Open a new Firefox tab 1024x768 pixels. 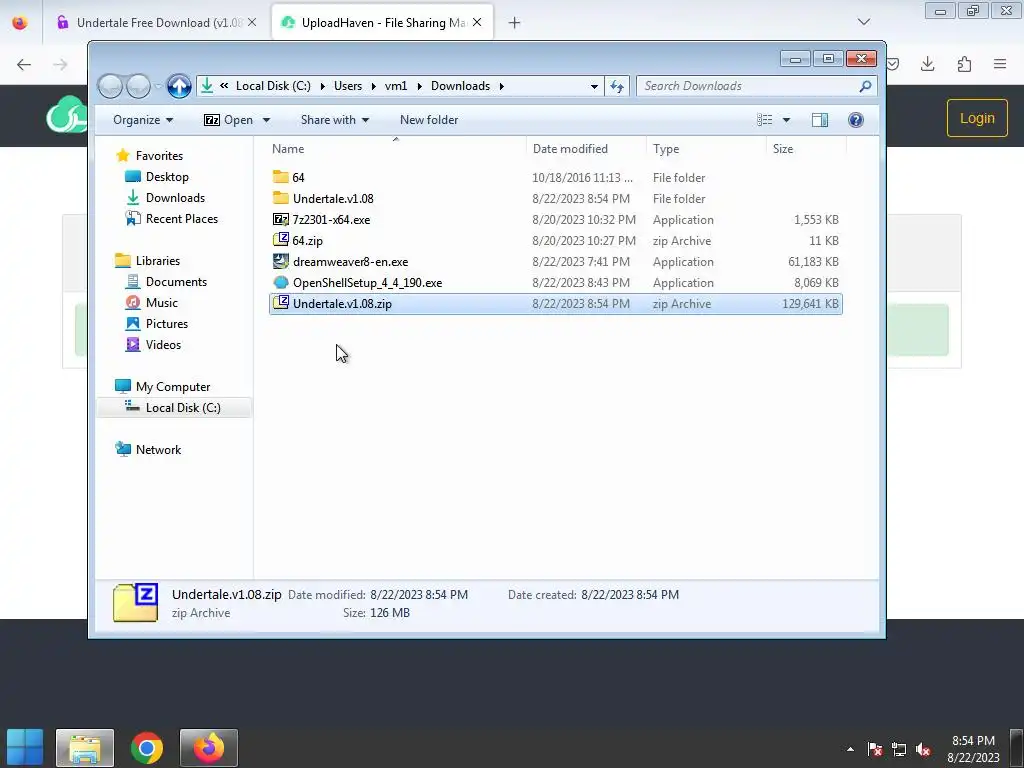(x=515, y=23)
